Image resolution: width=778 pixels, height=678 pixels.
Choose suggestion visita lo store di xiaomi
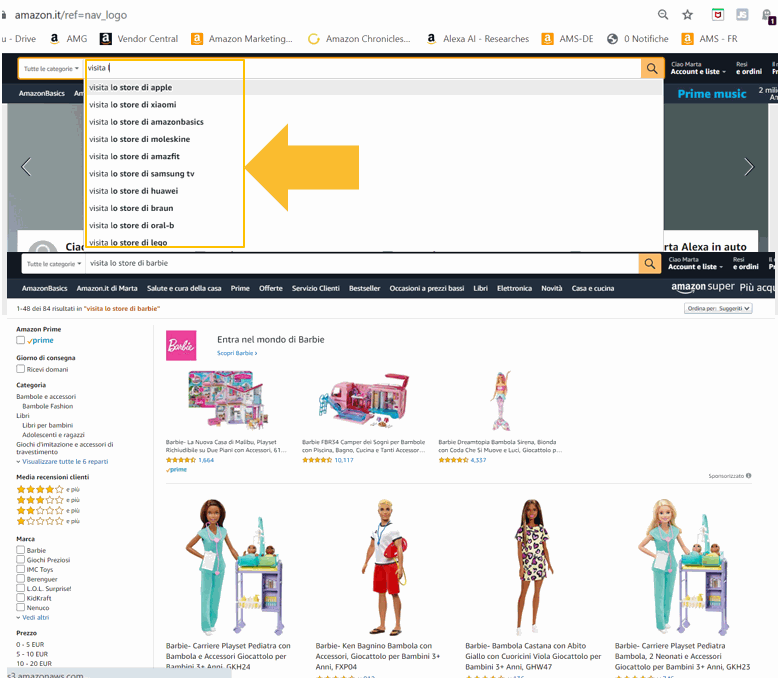point(132,105)
